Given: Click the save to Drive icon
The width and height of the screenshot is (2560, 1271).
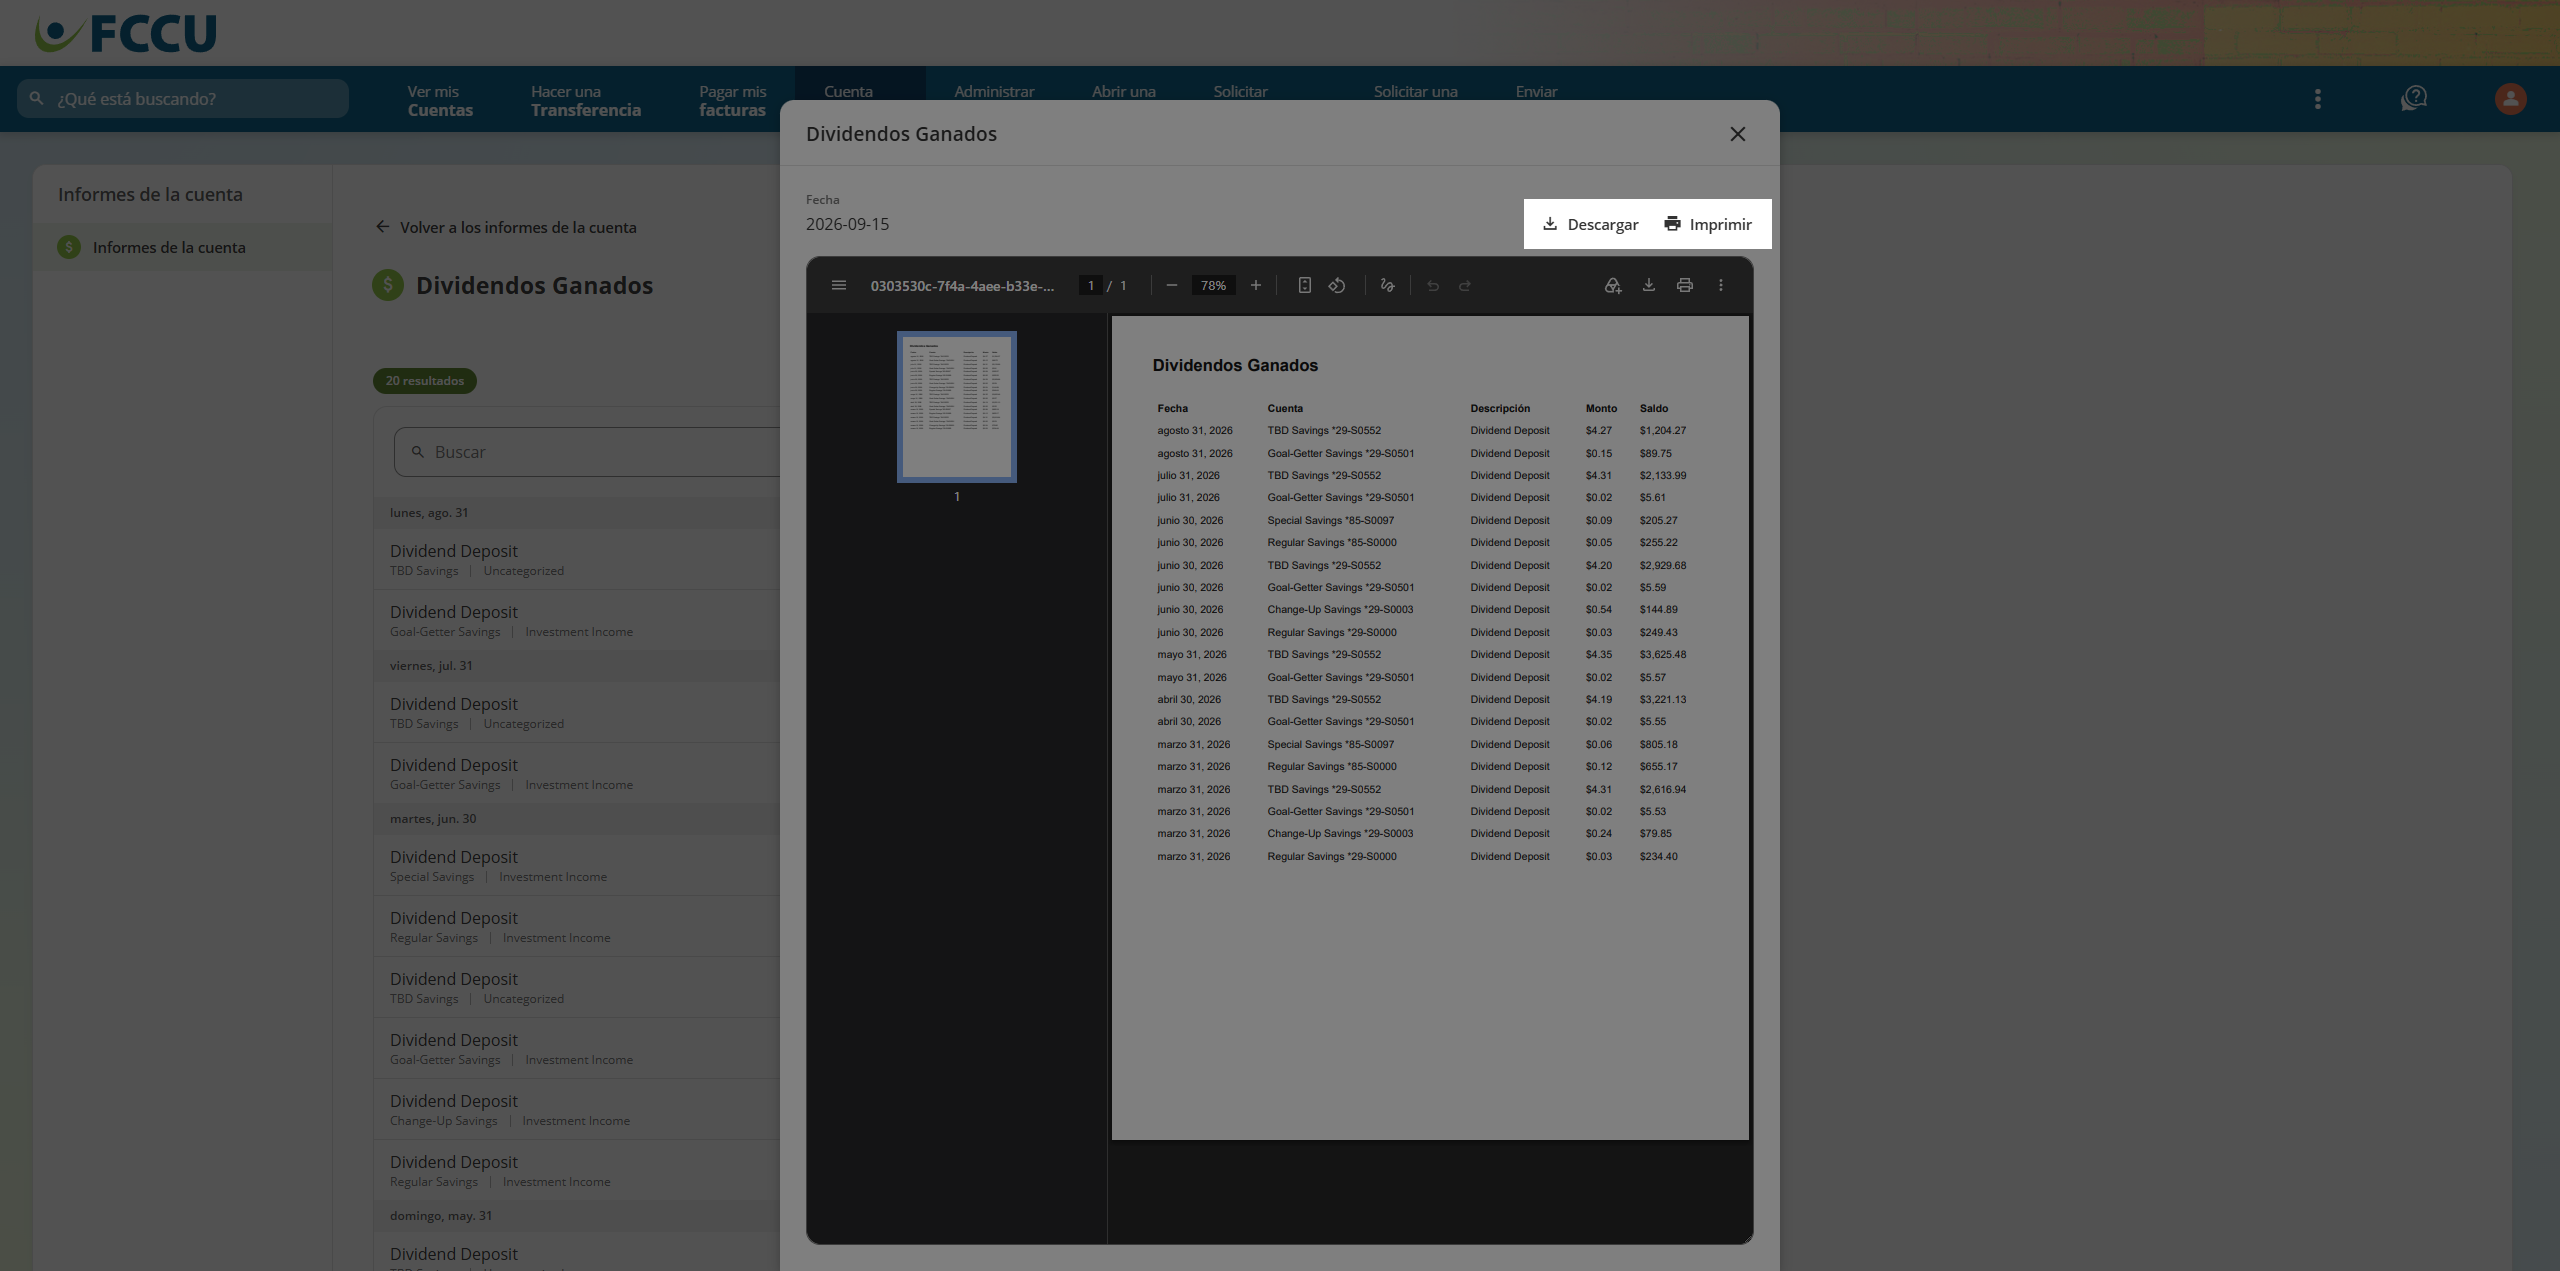Looking at the screenshot, I should [x=1613, y=286].
